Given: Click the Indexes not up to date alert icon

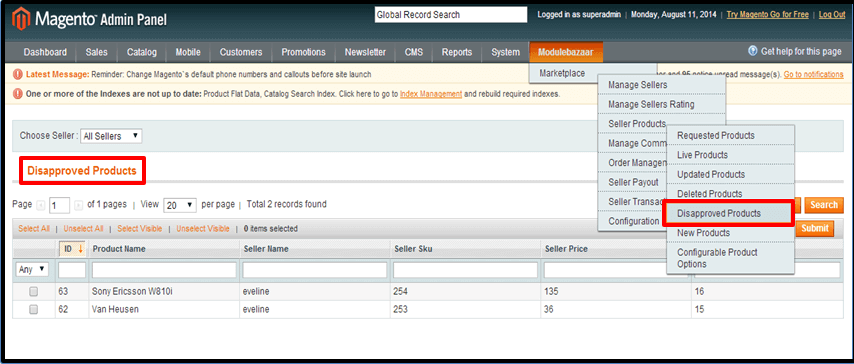Looking at the screenshot, I should pyautogui.click(x=18, y=94).
